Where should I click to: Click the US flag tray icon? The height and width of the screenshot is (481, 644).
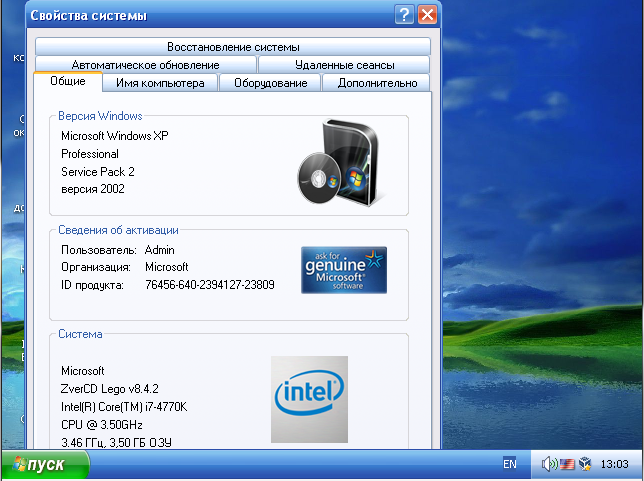pos(567,465)
